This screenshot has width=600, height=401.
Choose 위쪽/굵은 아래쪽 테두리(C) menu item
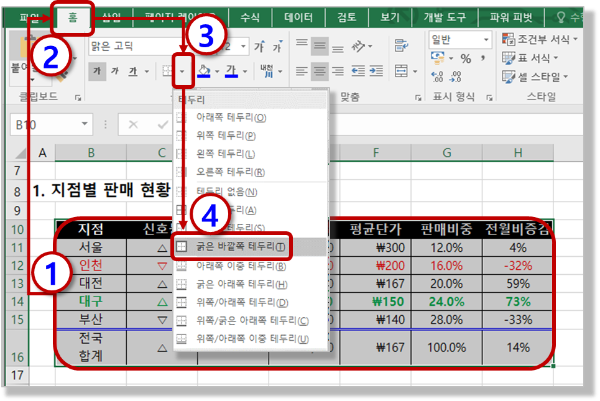(x=251, y=321)
